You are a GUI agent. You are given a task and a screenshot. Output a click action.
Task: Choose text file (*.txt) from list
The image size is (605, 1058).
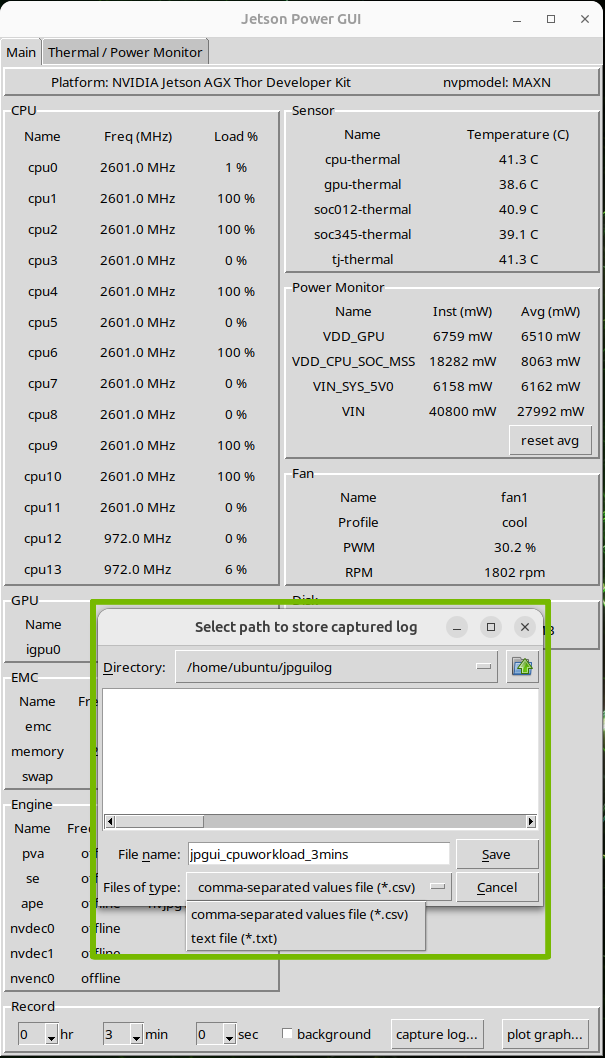pyautogui.click(x=234, y=938)
